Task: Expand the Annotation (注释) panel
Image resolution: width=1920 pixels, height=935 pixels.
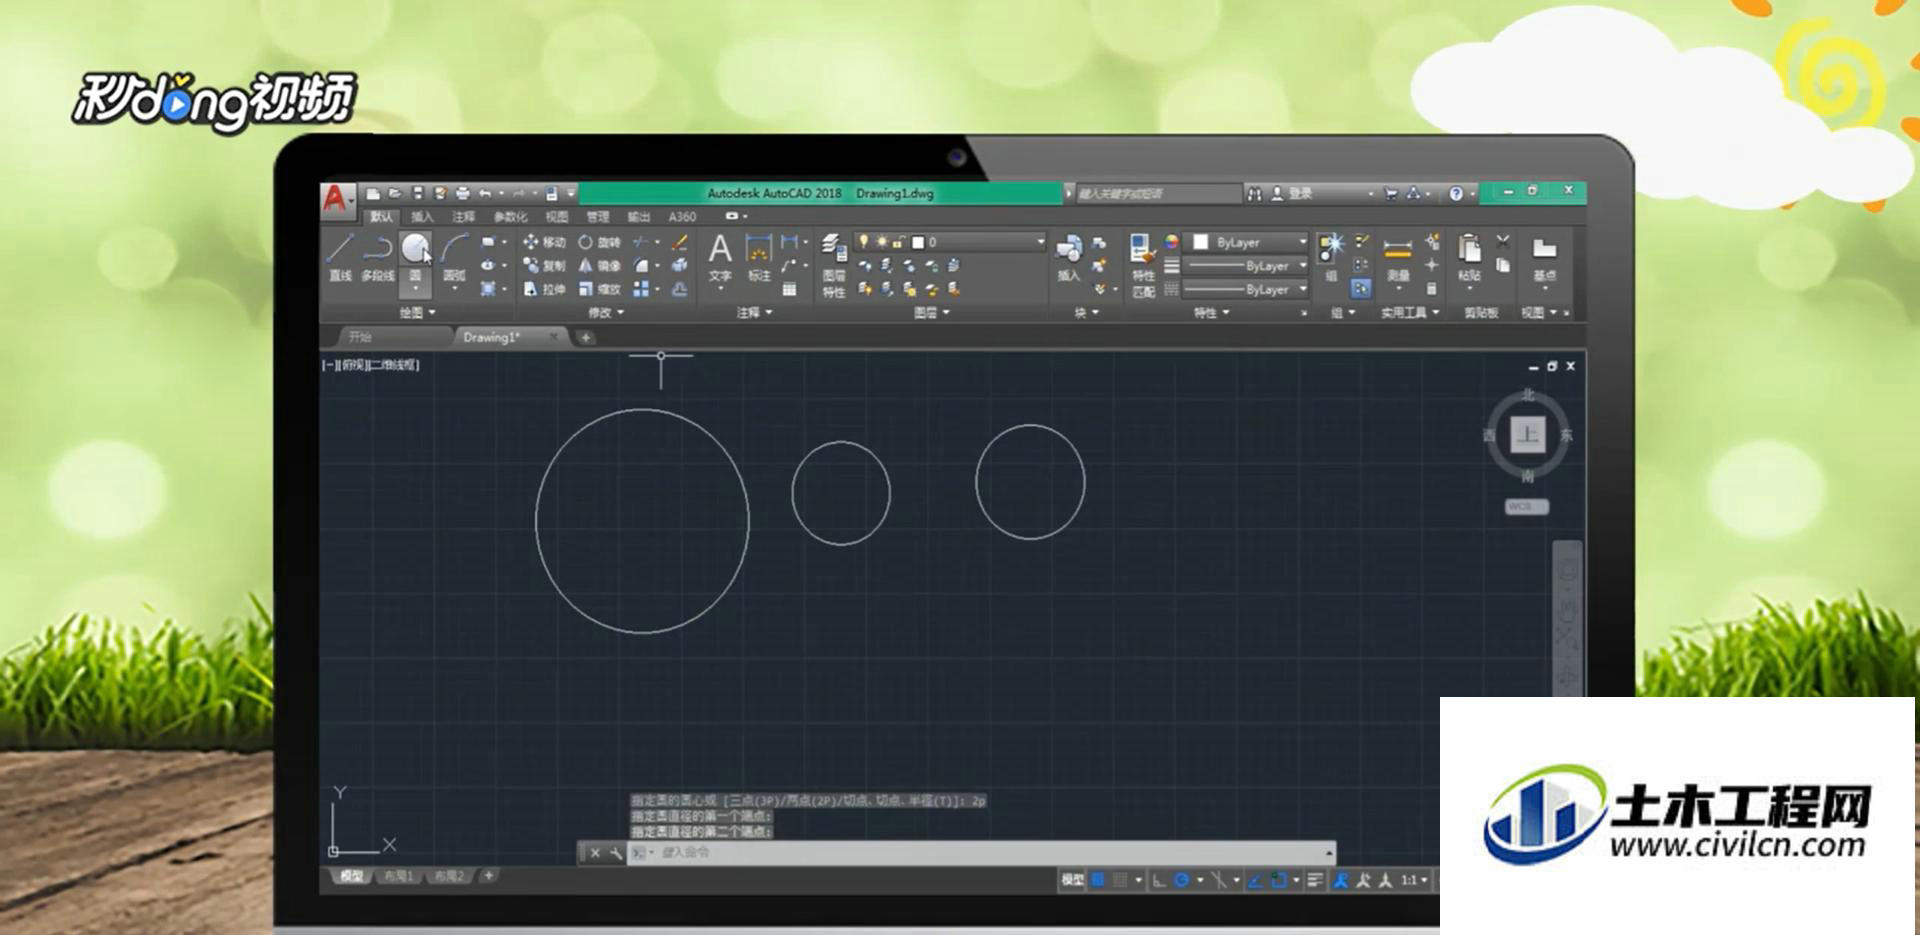Action: pyautogui.click(x=755, y=313)
